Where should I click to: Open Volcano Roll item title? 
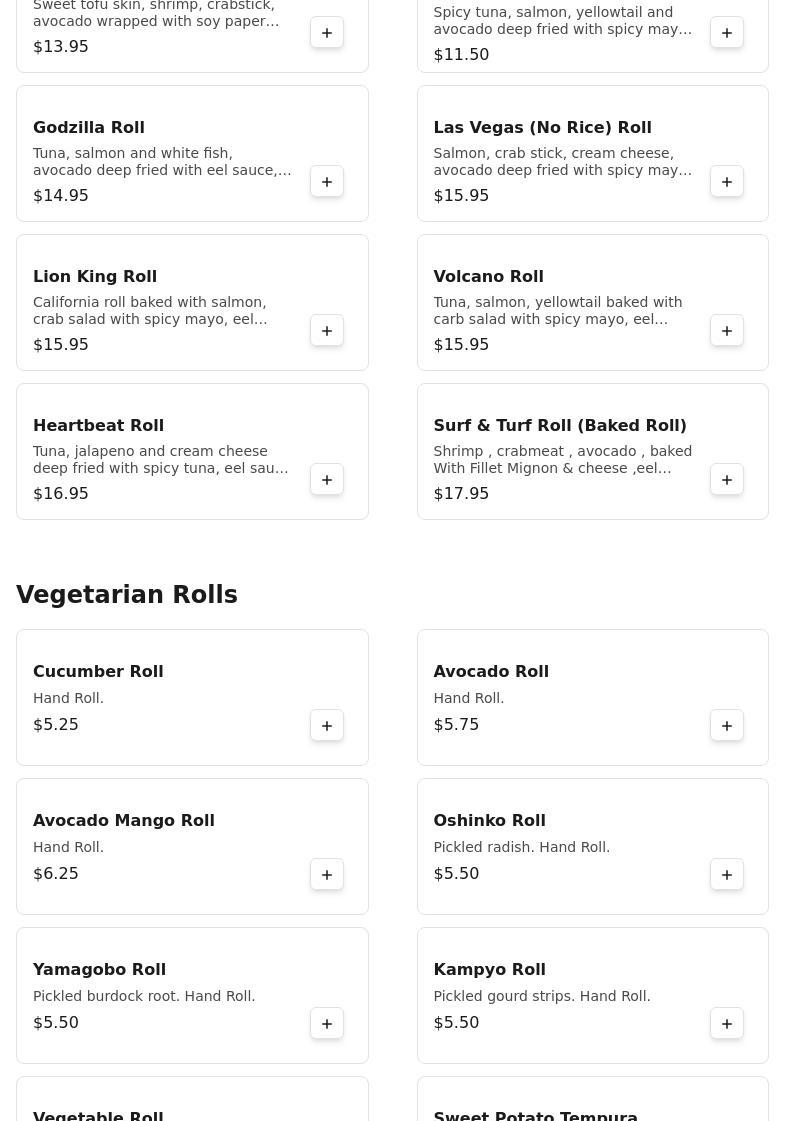[488, 277]
